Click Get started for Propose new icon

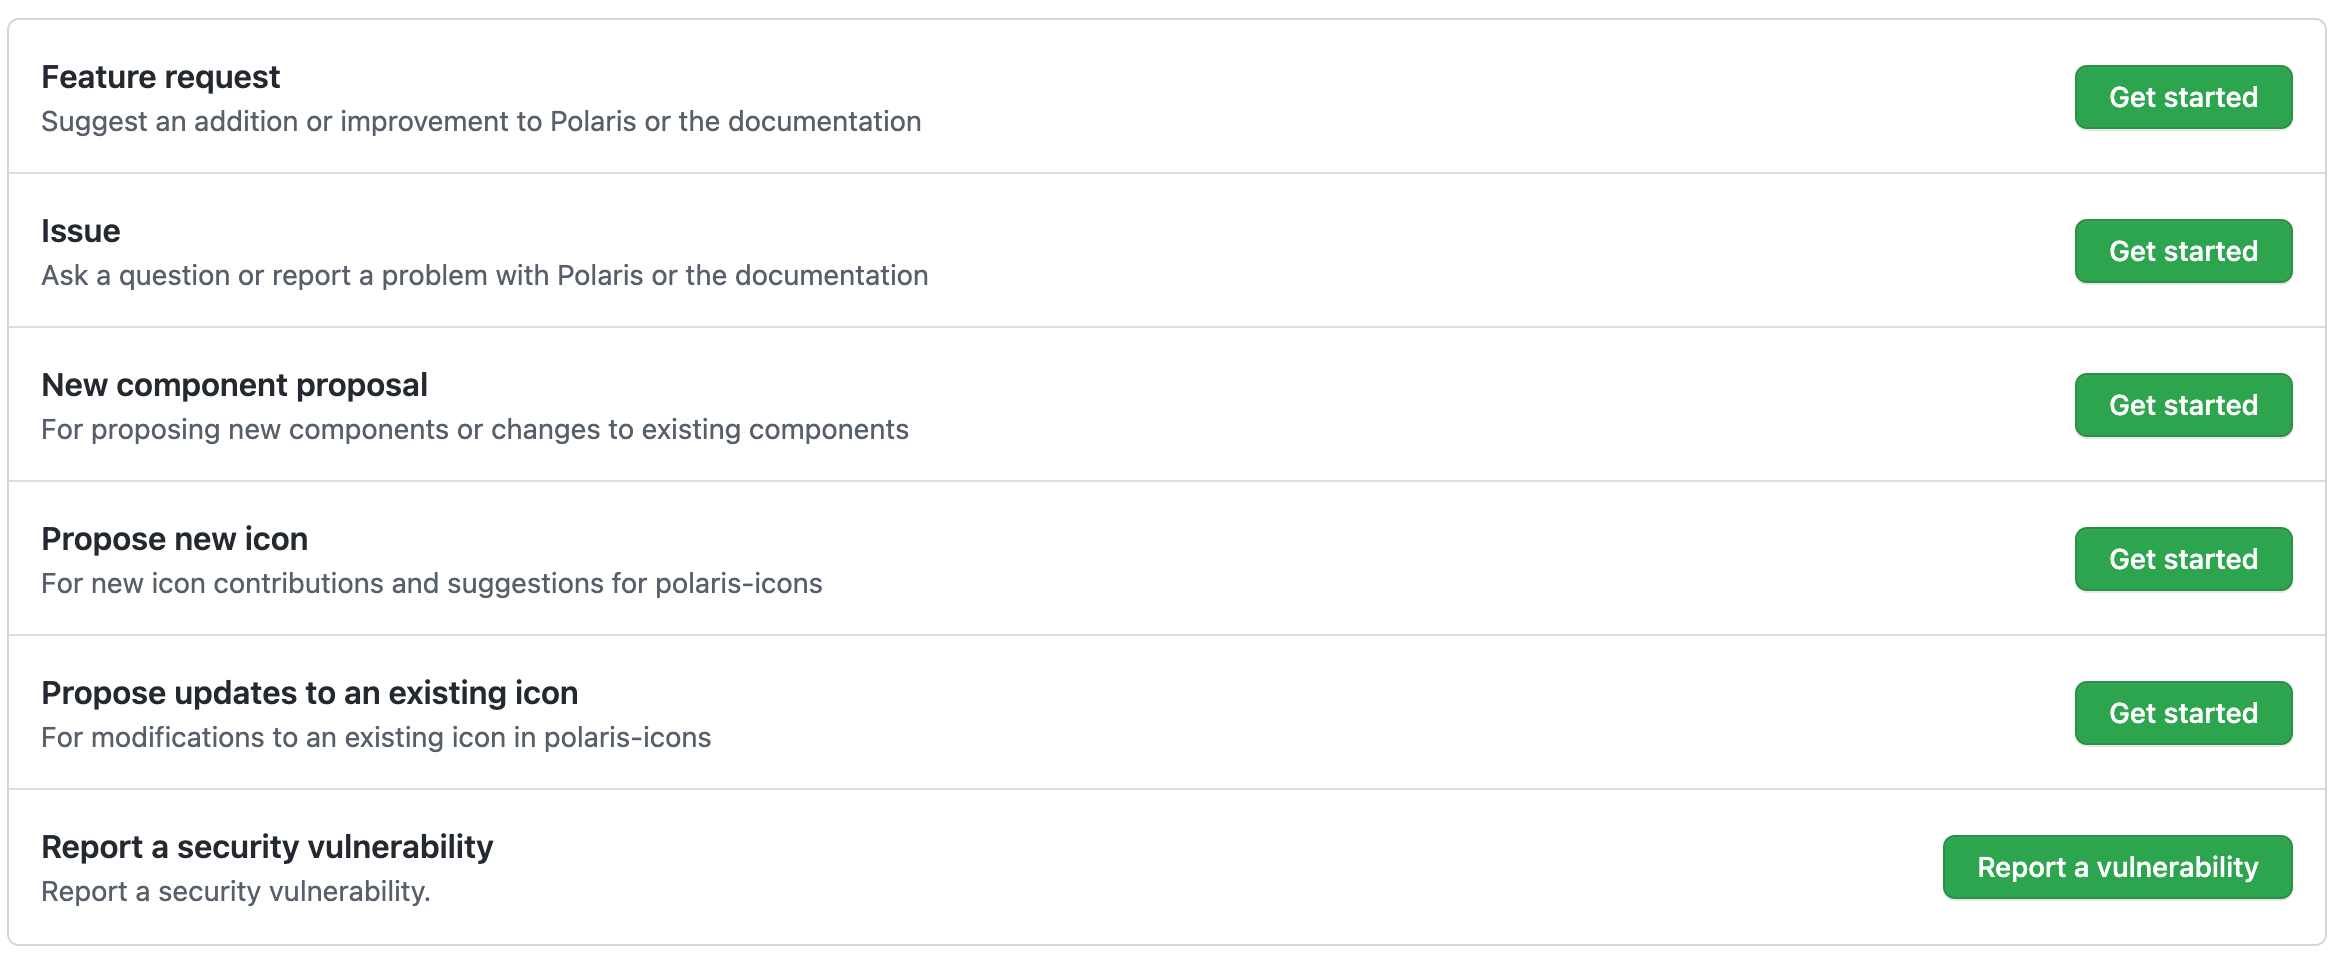pyautogui.click(x=2183, y=559)
